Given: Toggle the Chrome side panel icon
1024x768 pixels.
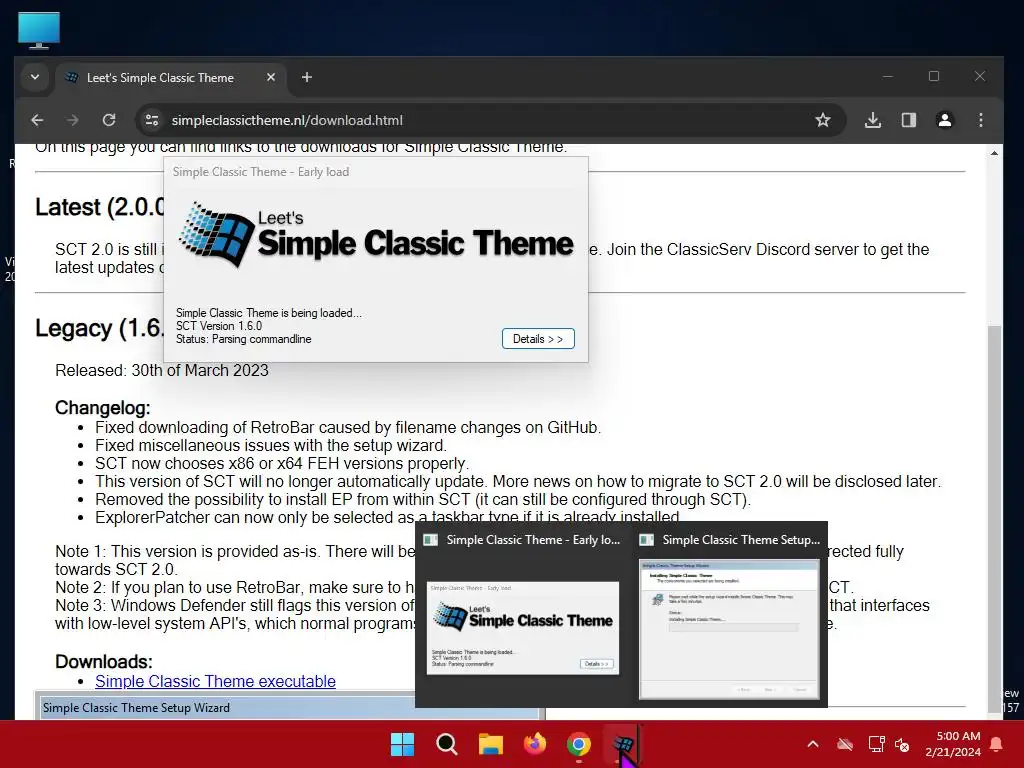Looking at the screenshot, I should click(908, 120).
